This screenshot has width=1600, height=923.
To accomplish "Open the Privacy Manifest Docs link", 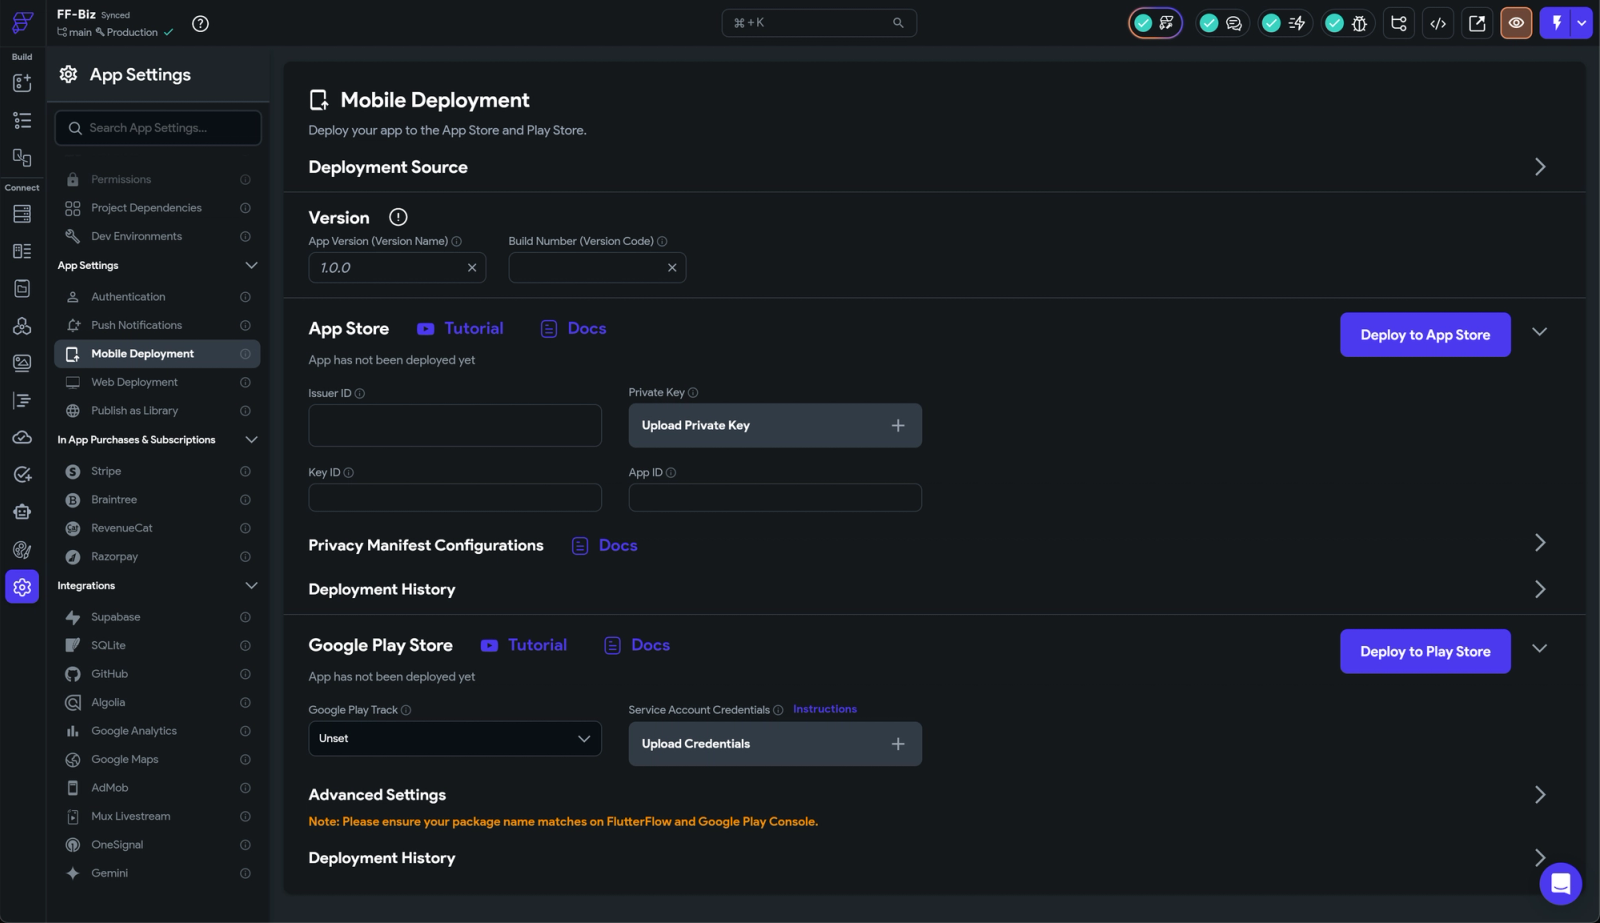I will (x=605, y=545).
